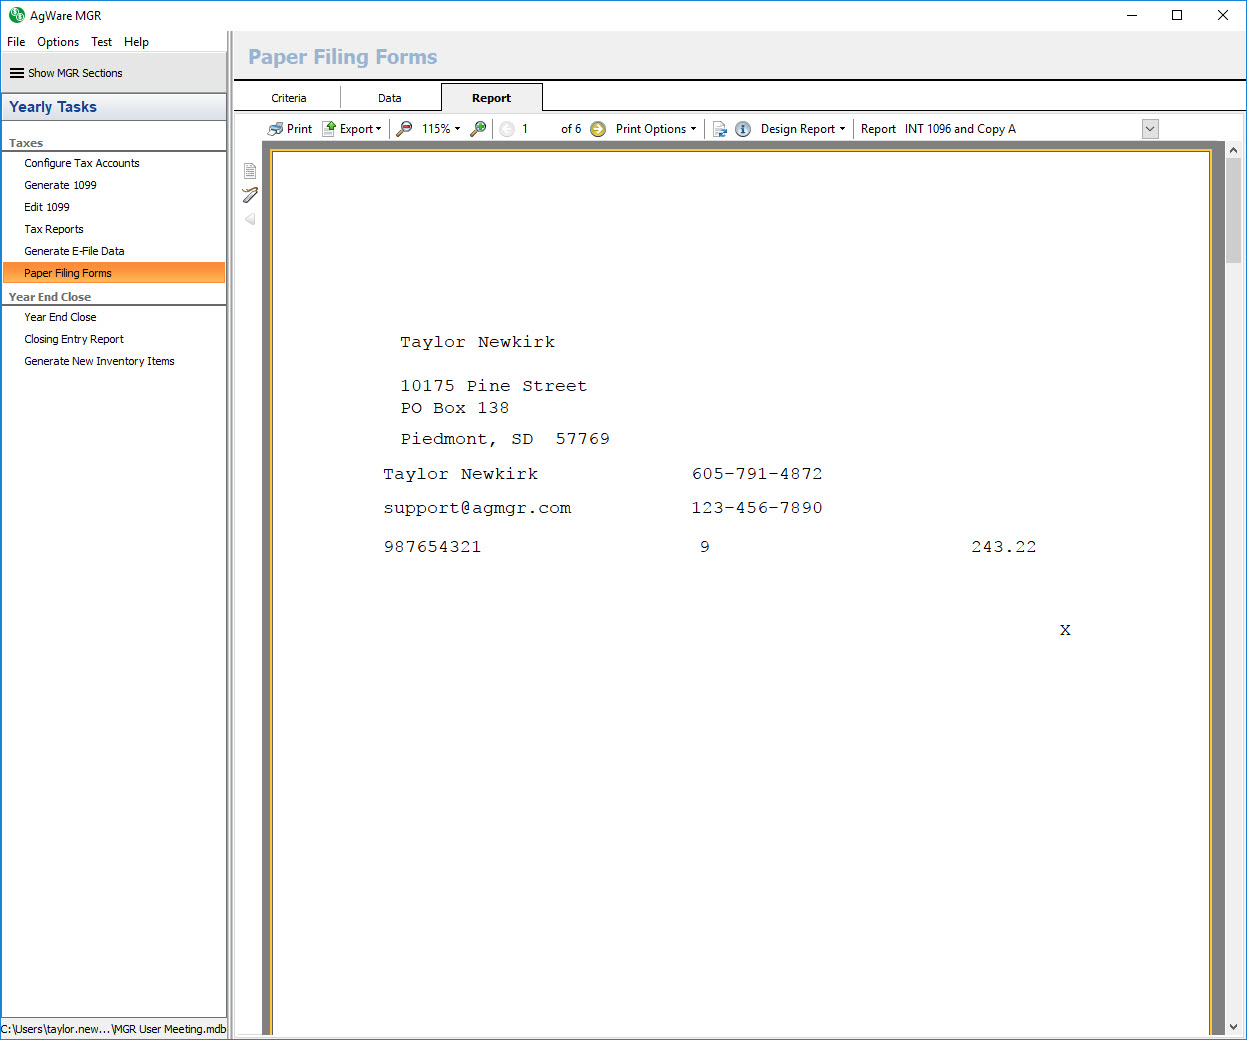The image size is (1247, 1040).
Task: Switch to the Criteria tab
Action: [x=289, y=98]
